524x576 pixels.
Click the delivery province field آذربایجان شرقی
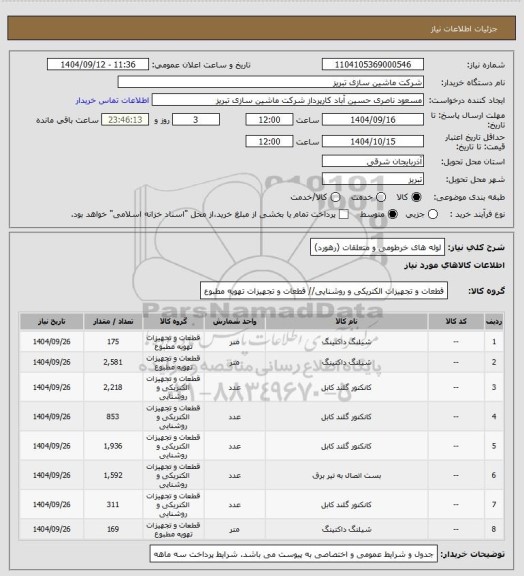(x=373, y=161)
